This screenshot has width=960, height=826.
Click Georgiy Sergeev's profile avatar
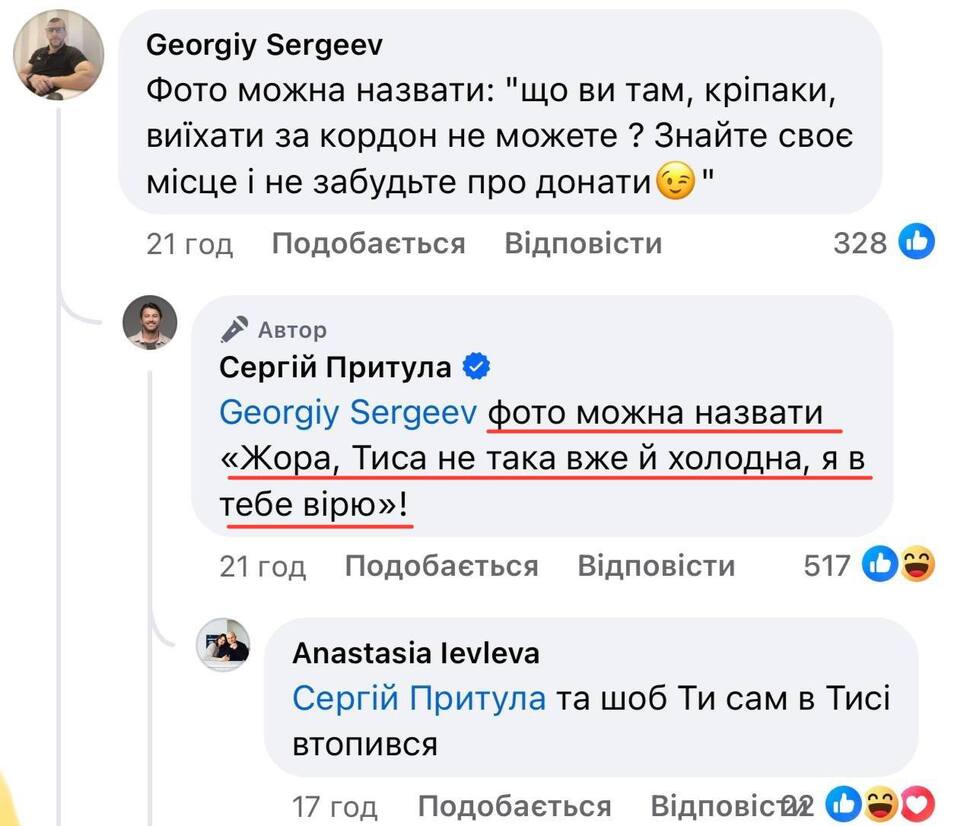(x=59, y=57)
